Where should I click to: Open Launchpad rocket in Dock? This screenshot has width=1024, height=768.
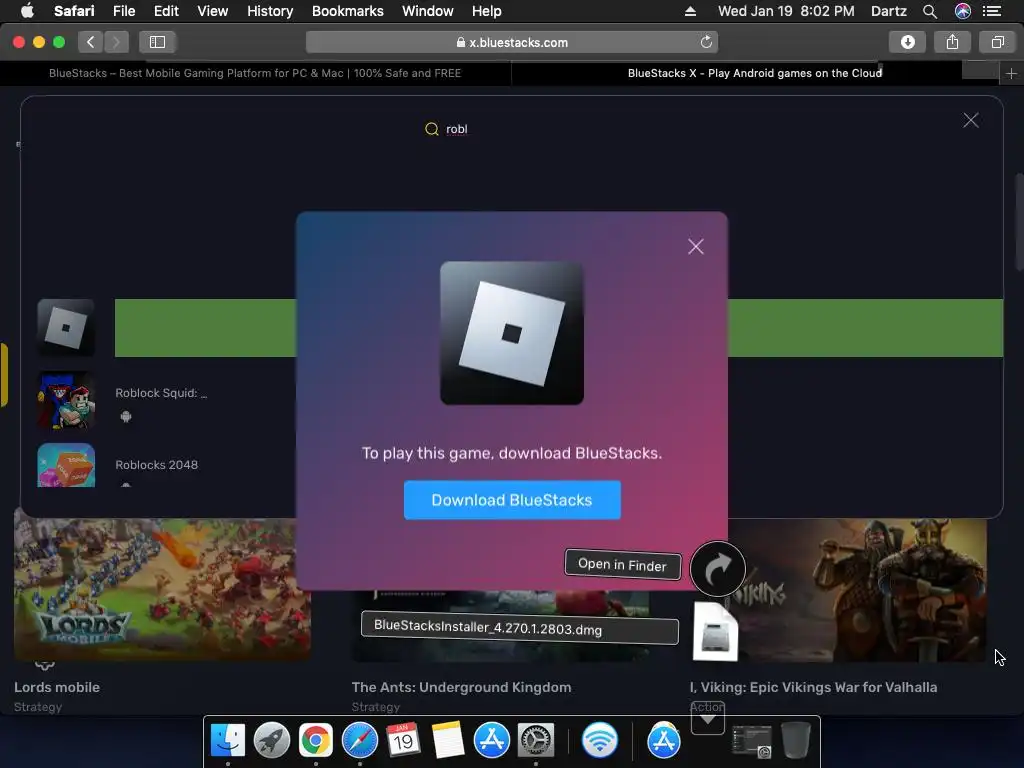(272, 741)
